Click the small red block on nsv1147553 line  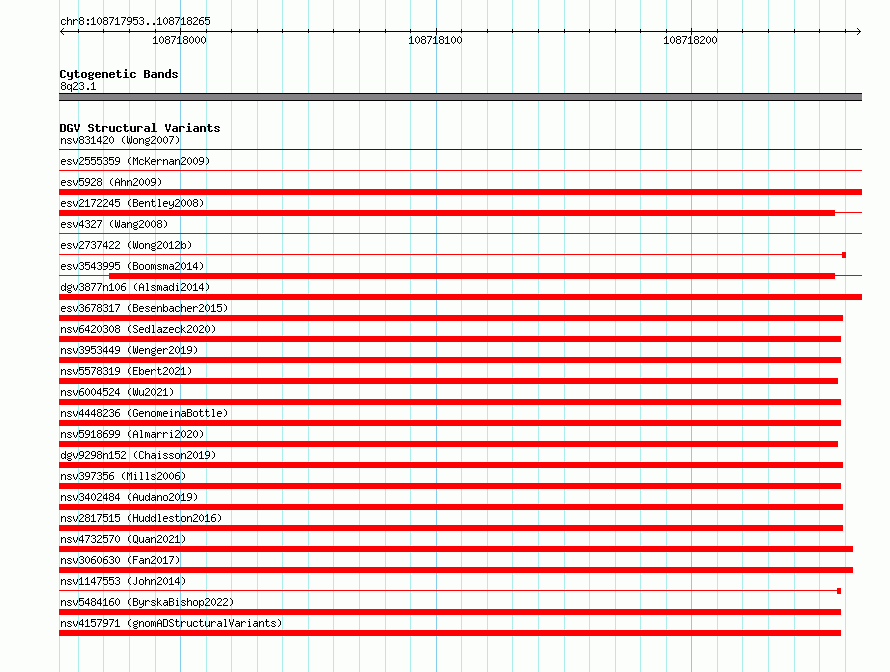coord(839,591)
